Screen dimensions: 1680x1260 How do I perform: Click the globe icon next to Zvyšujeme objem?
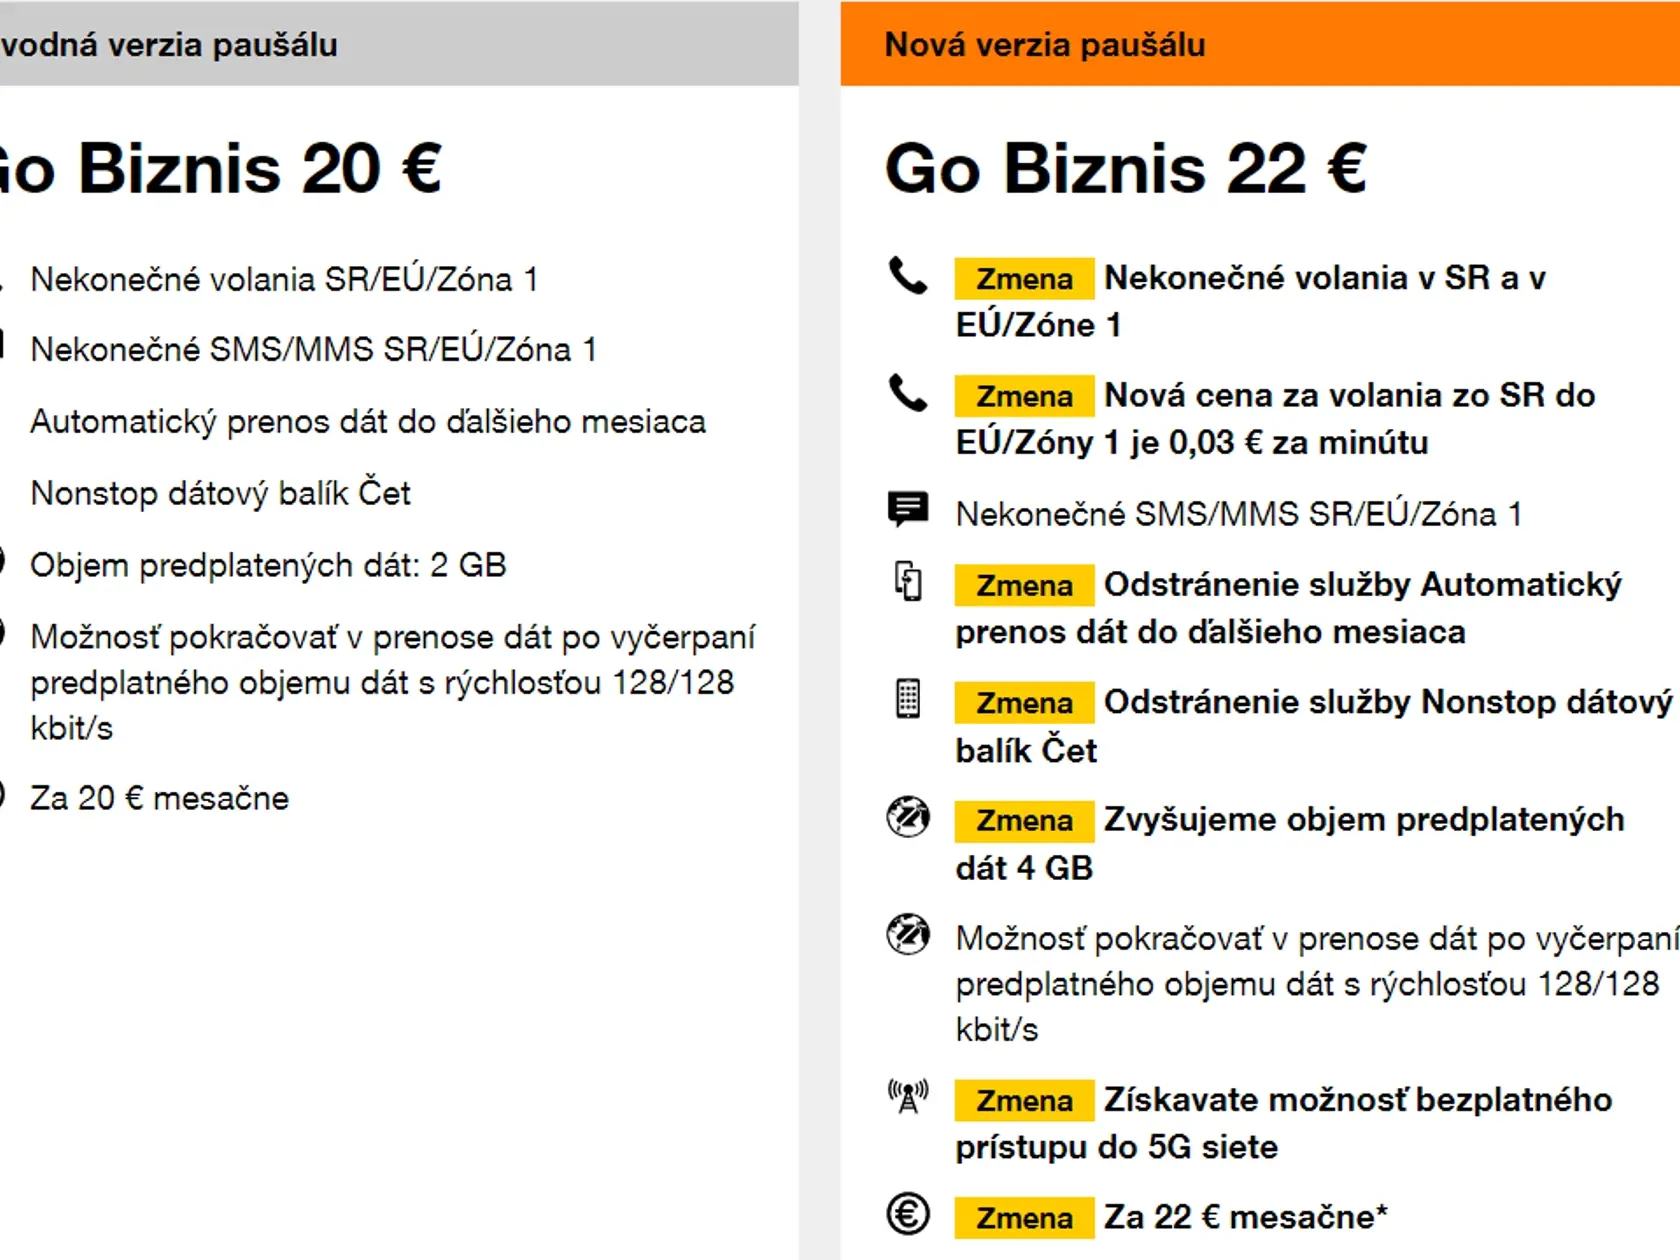tap(908, 817)
